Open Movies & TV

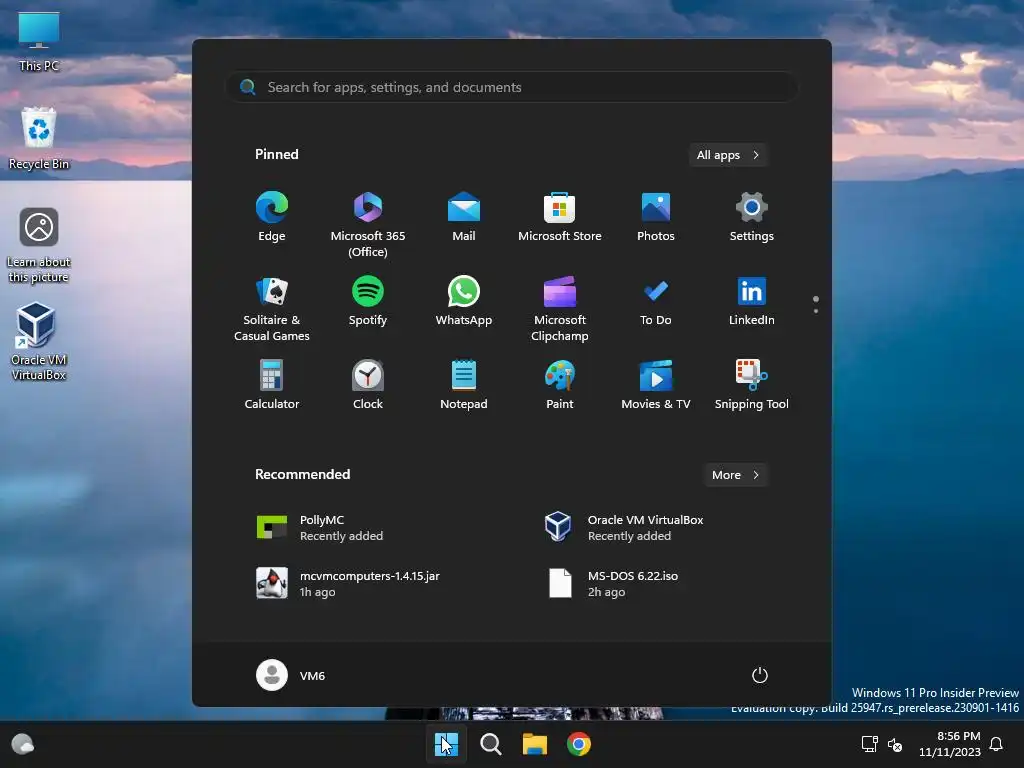(656, 385)
